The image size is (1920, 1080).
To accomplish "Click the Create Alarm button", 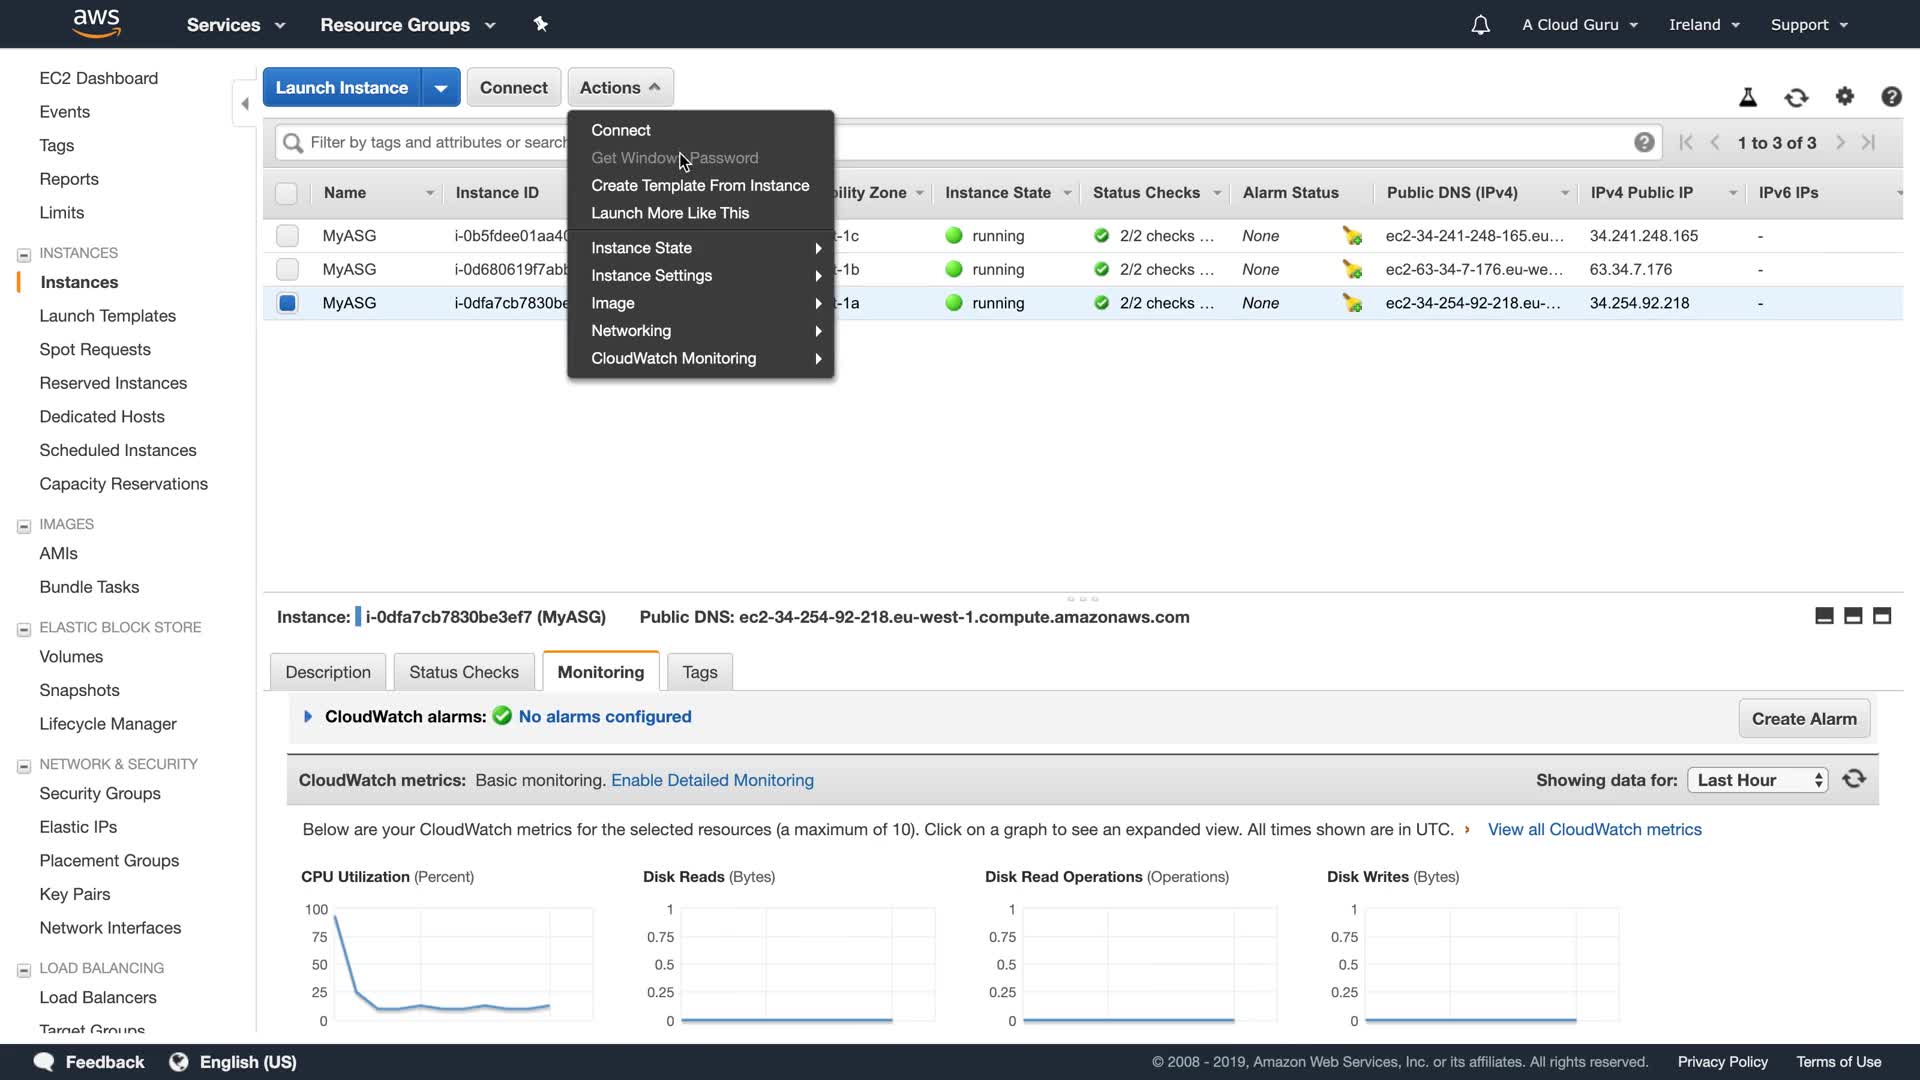I will 1803,719.
